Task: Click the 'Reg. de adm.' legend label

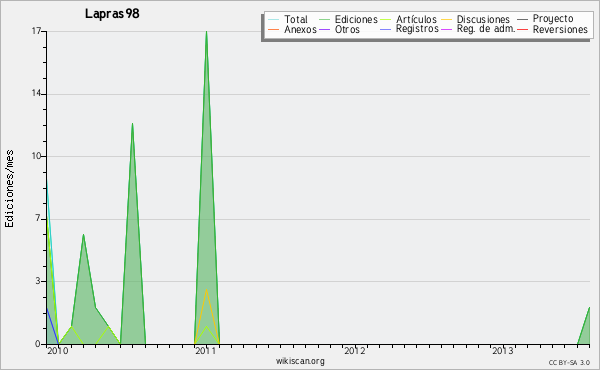Action: 486,29
